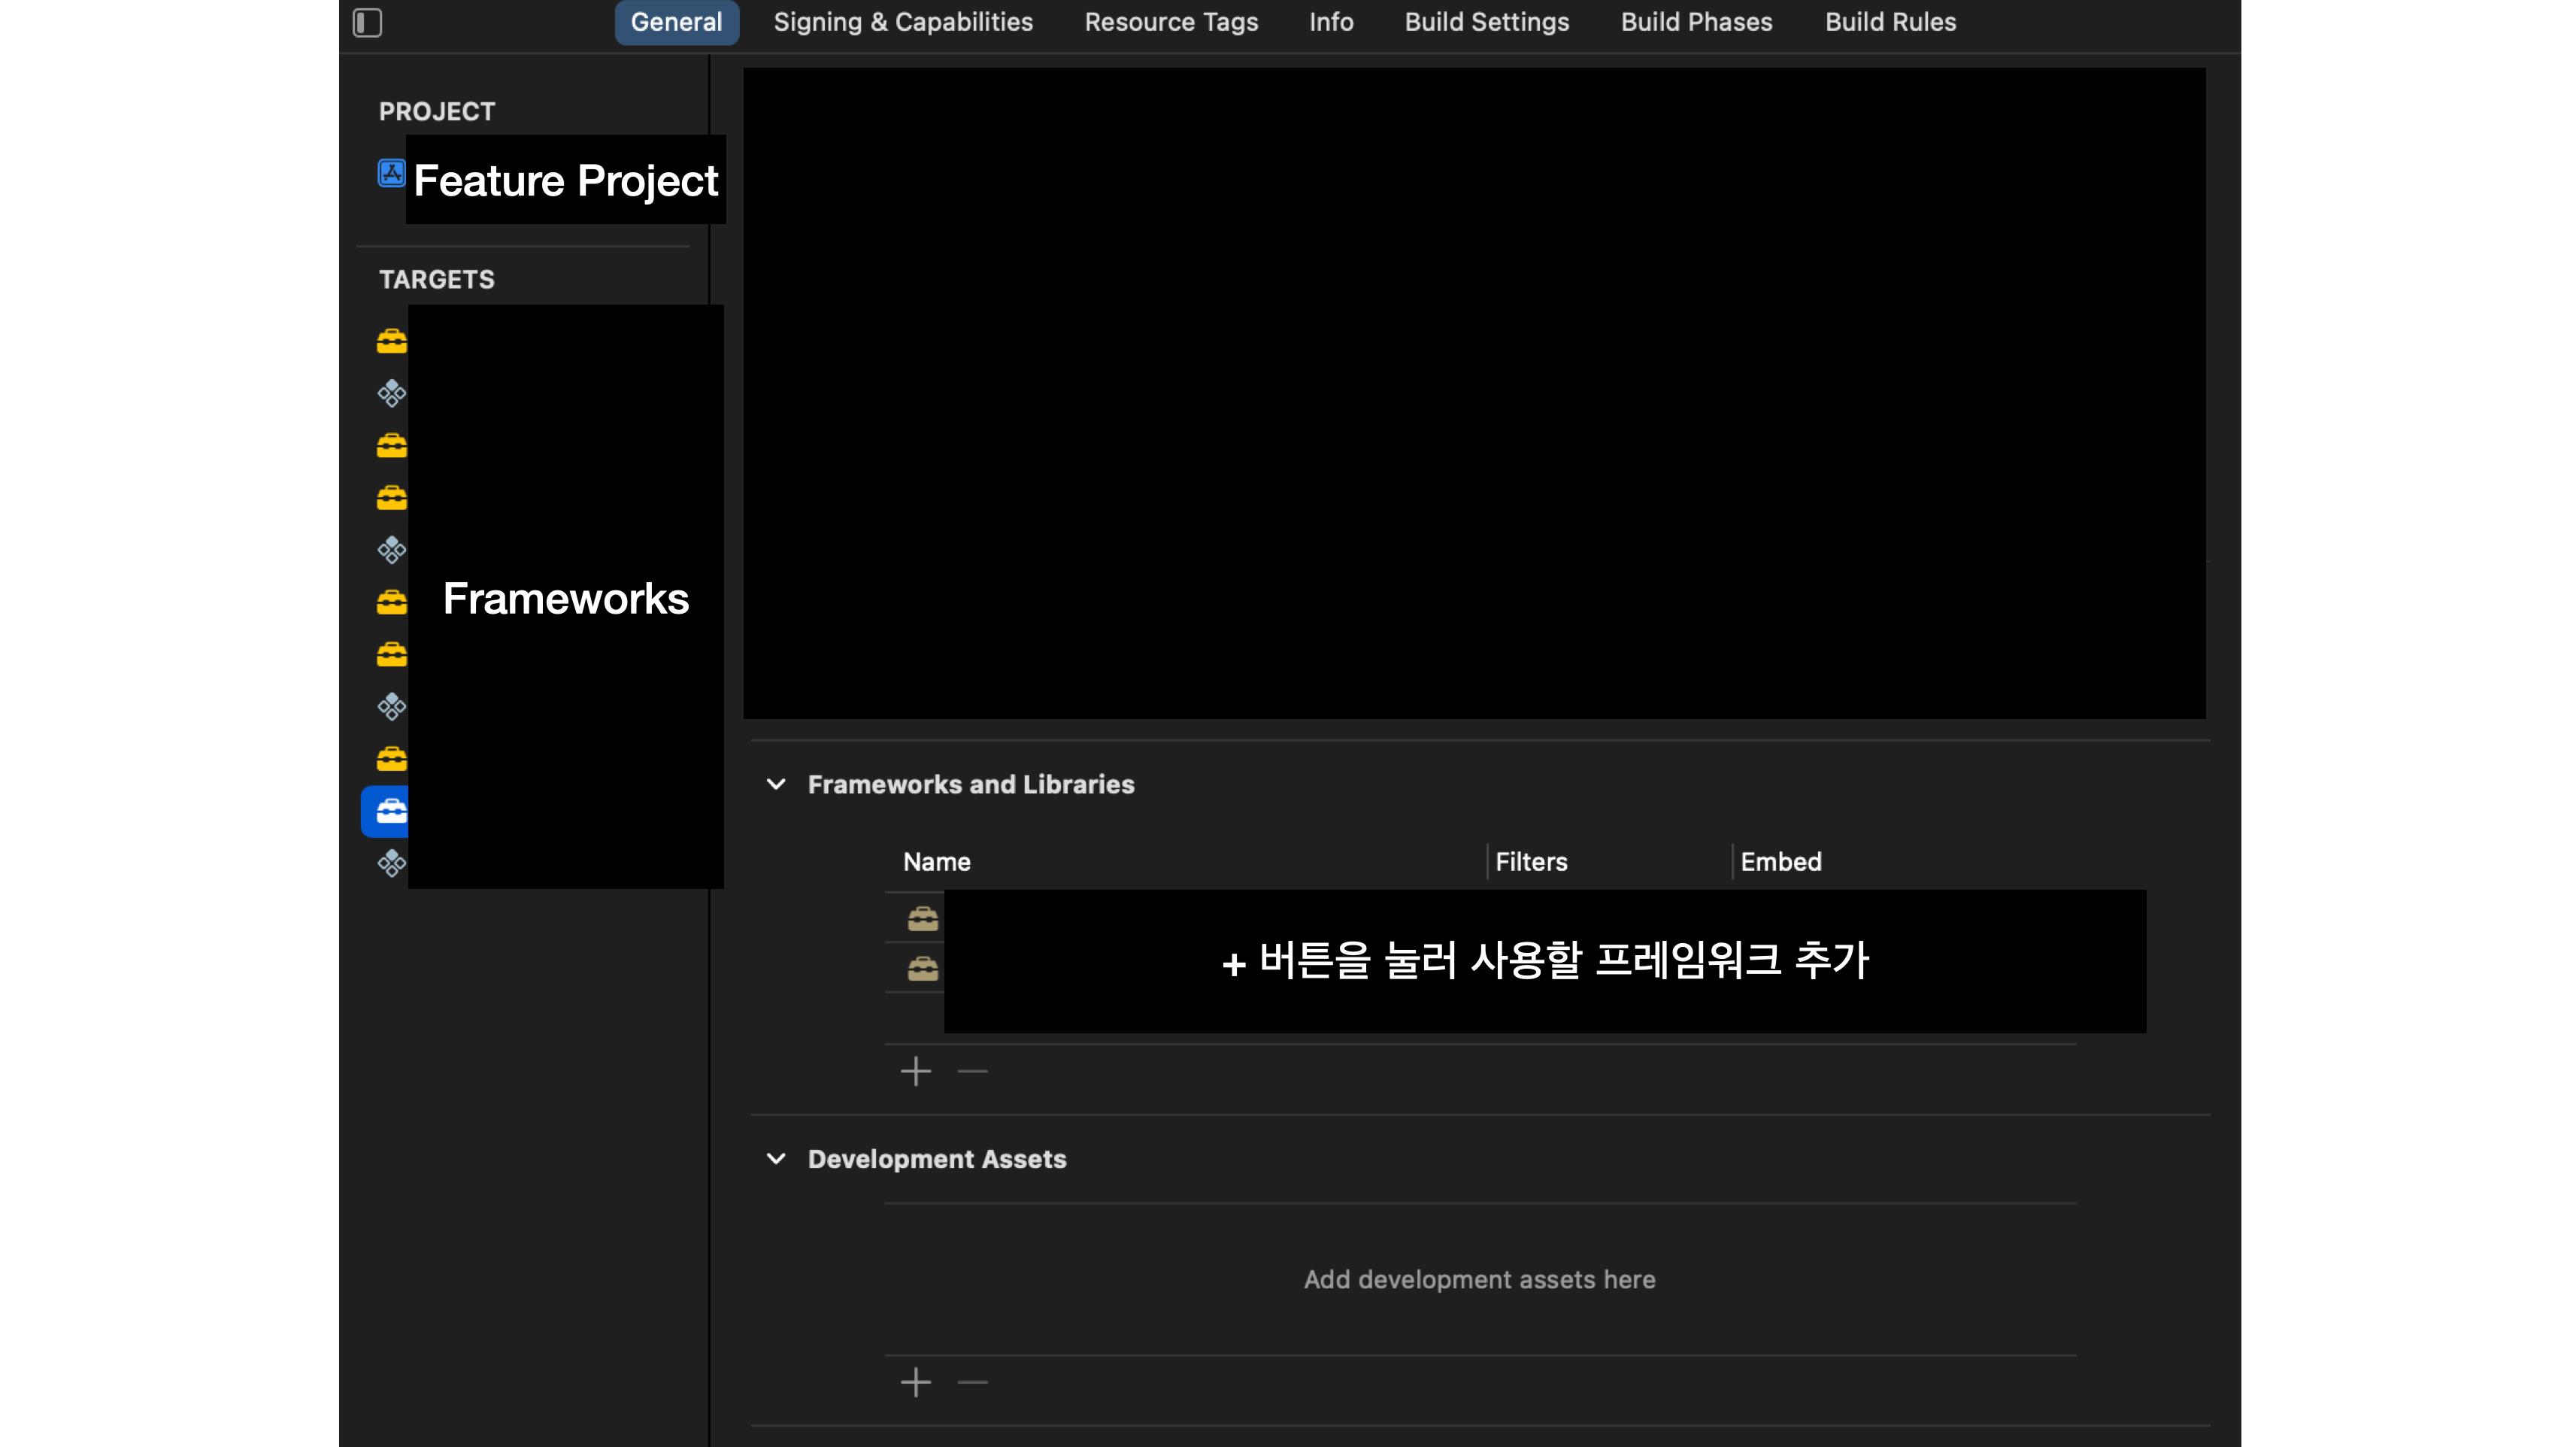
Task: Select the Feature Project blueprint icon
Action: click(391, 173)
